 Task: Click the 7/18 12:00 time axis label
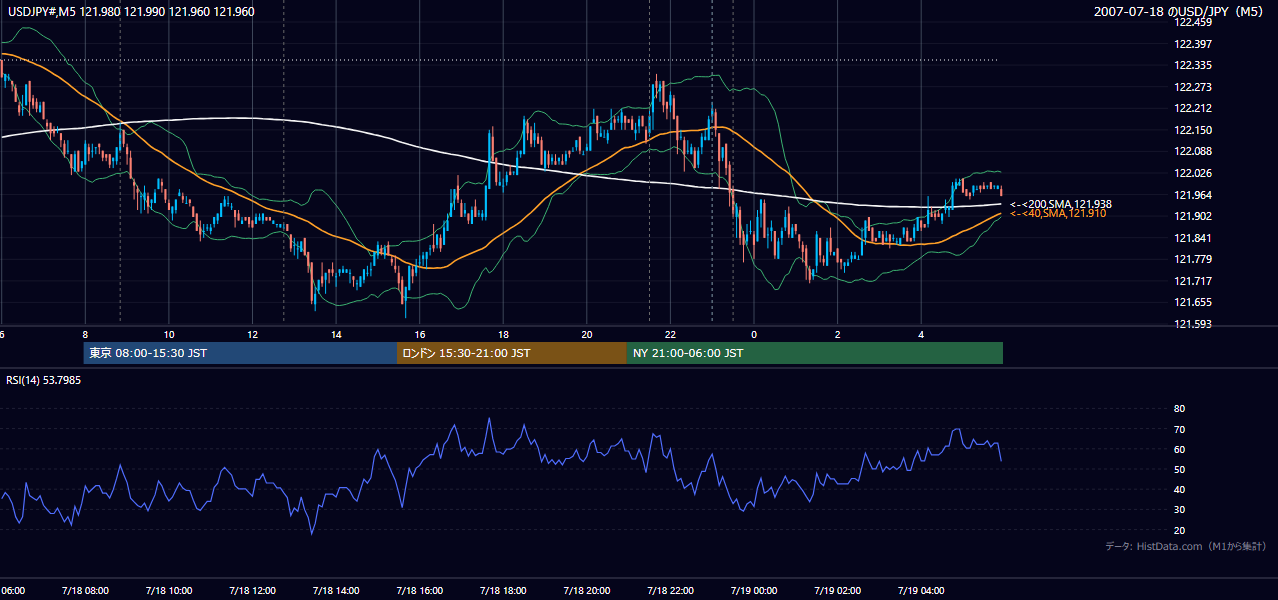coord(252,591)
